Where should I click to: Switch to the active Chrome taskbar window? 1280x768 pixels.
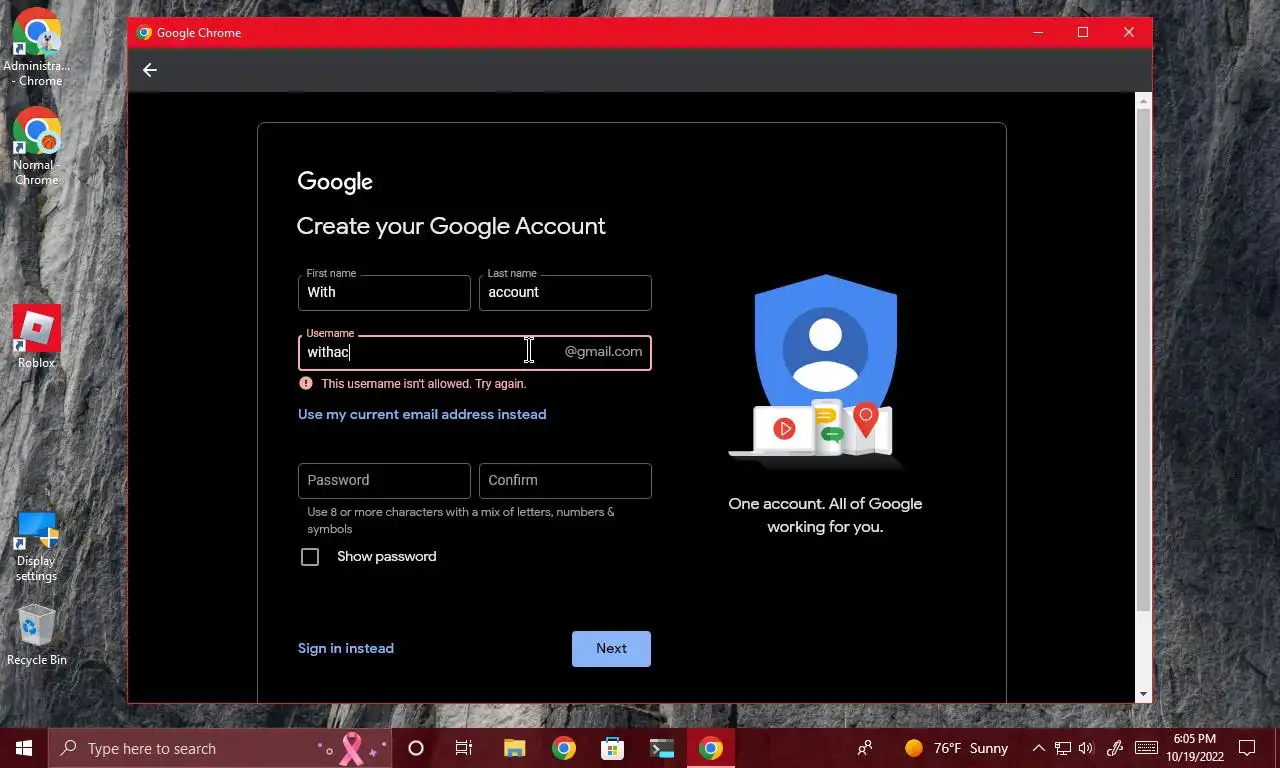pyautogui.click(x=711, y=748)
